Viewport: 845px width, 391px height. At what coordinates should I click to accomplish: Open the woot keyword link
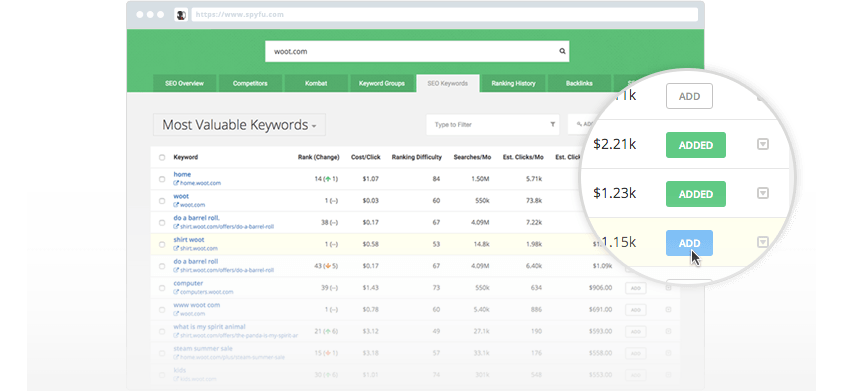181,196
